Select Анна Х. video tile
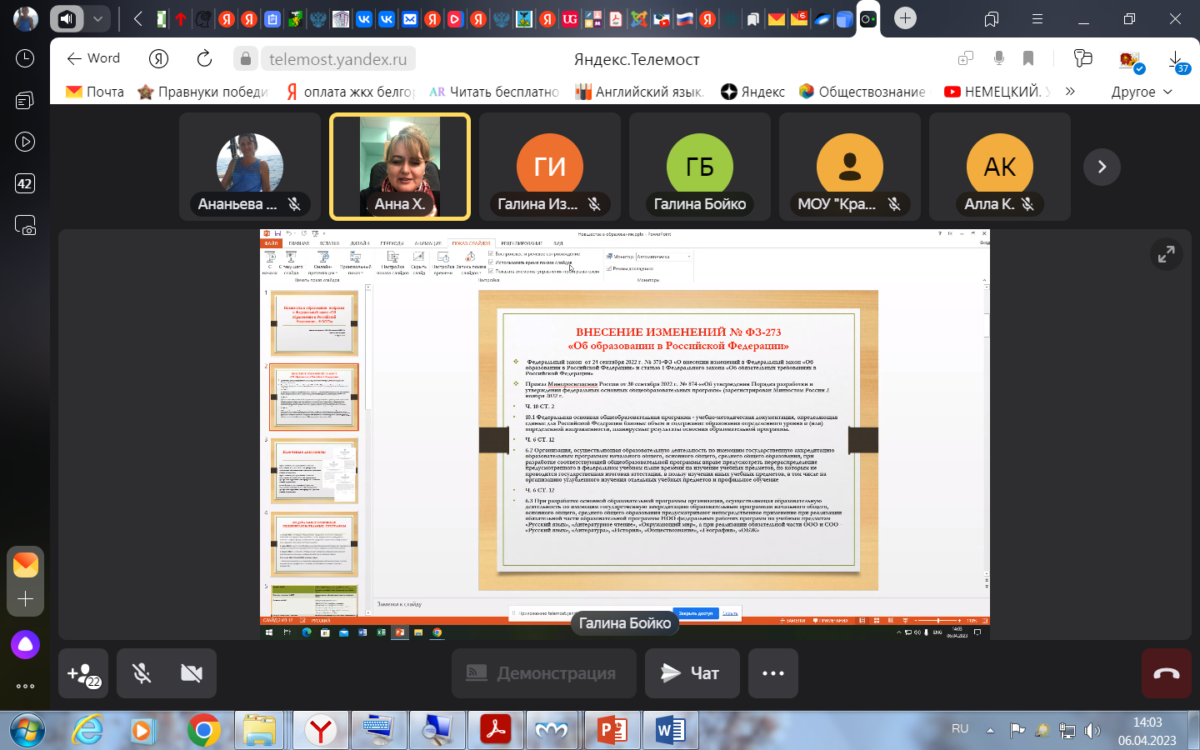This screenshot has height=750, width=1200. pyautogui.click(x=399, y=166)
